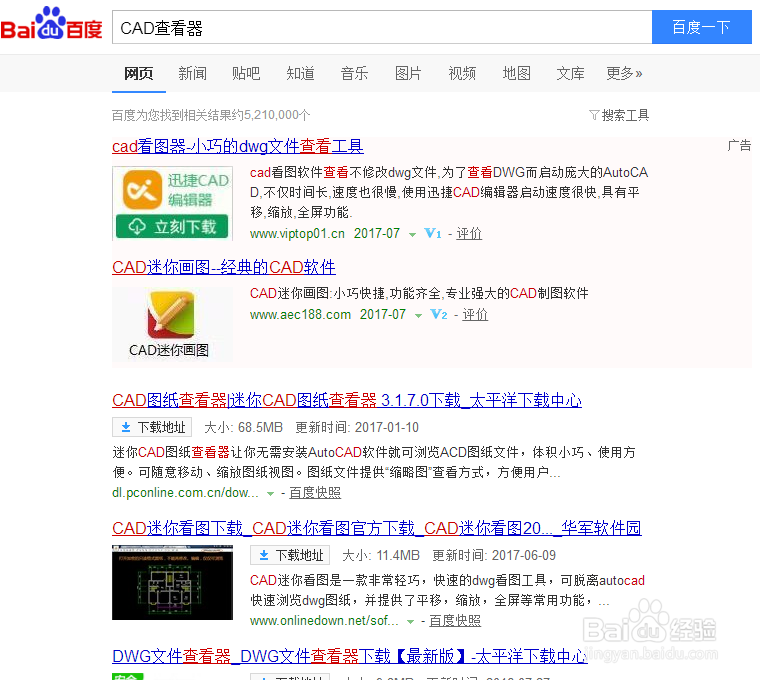
Task: Go to the 视频 tab
Action: click(x=462, y=73)
